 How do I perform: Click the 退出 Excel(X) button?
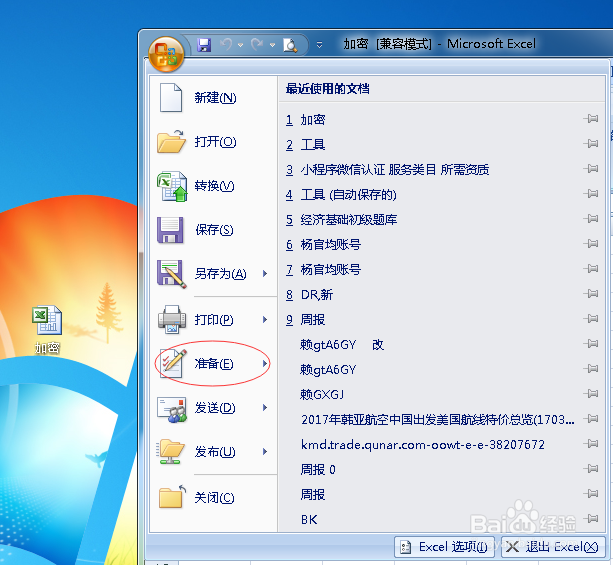point(552,547)
